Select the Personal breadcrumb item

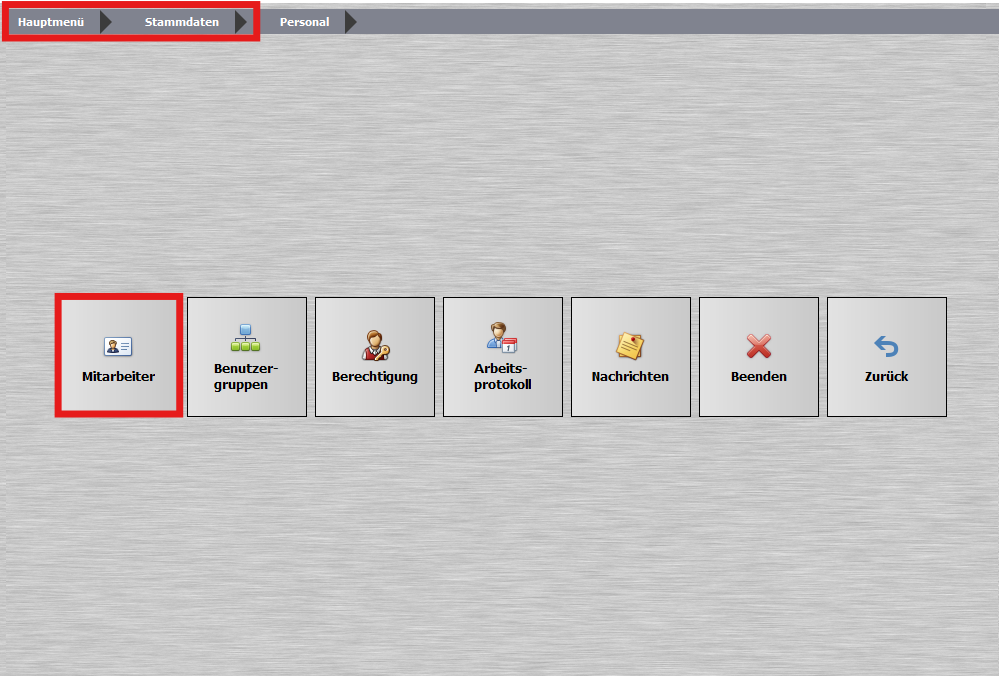304,22
